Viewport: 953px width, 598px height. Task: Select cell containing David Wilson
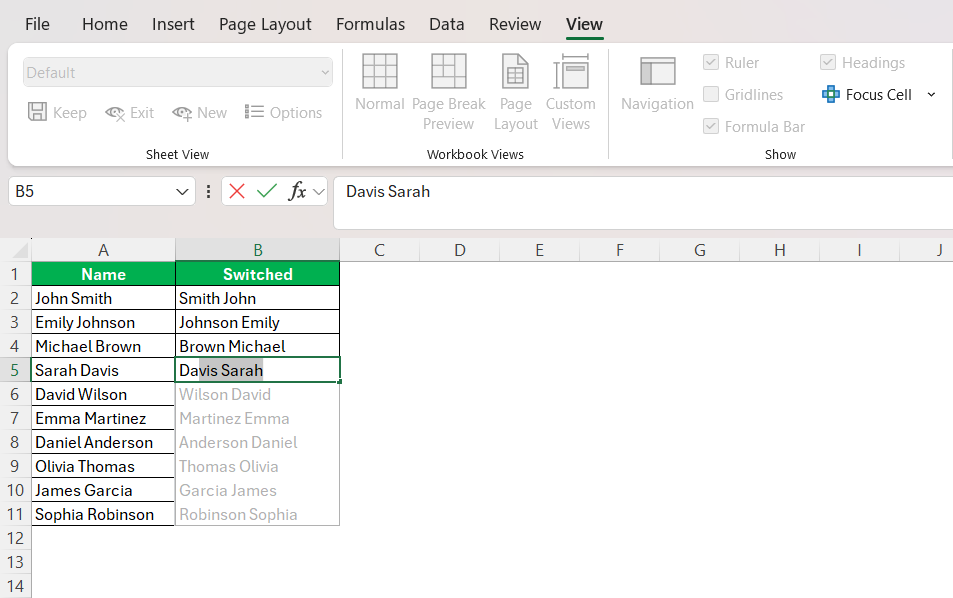tap(103, 394)
